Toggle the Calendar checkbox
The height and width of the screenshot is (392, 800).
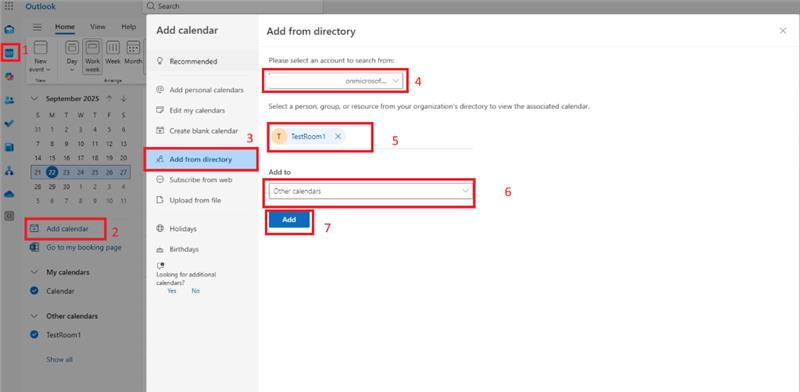35,291
